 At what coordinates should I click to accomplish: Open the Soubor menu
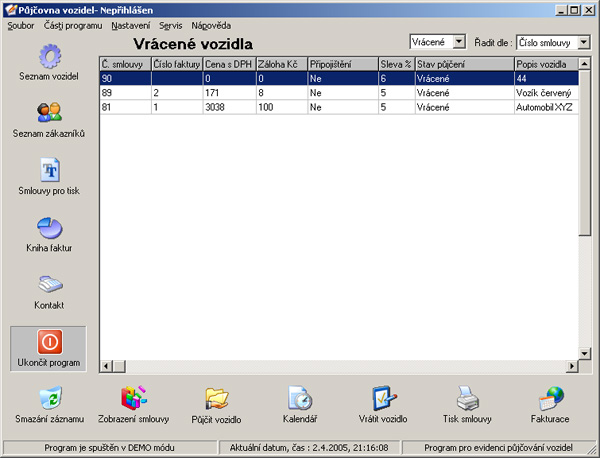[x=20, y=24]
